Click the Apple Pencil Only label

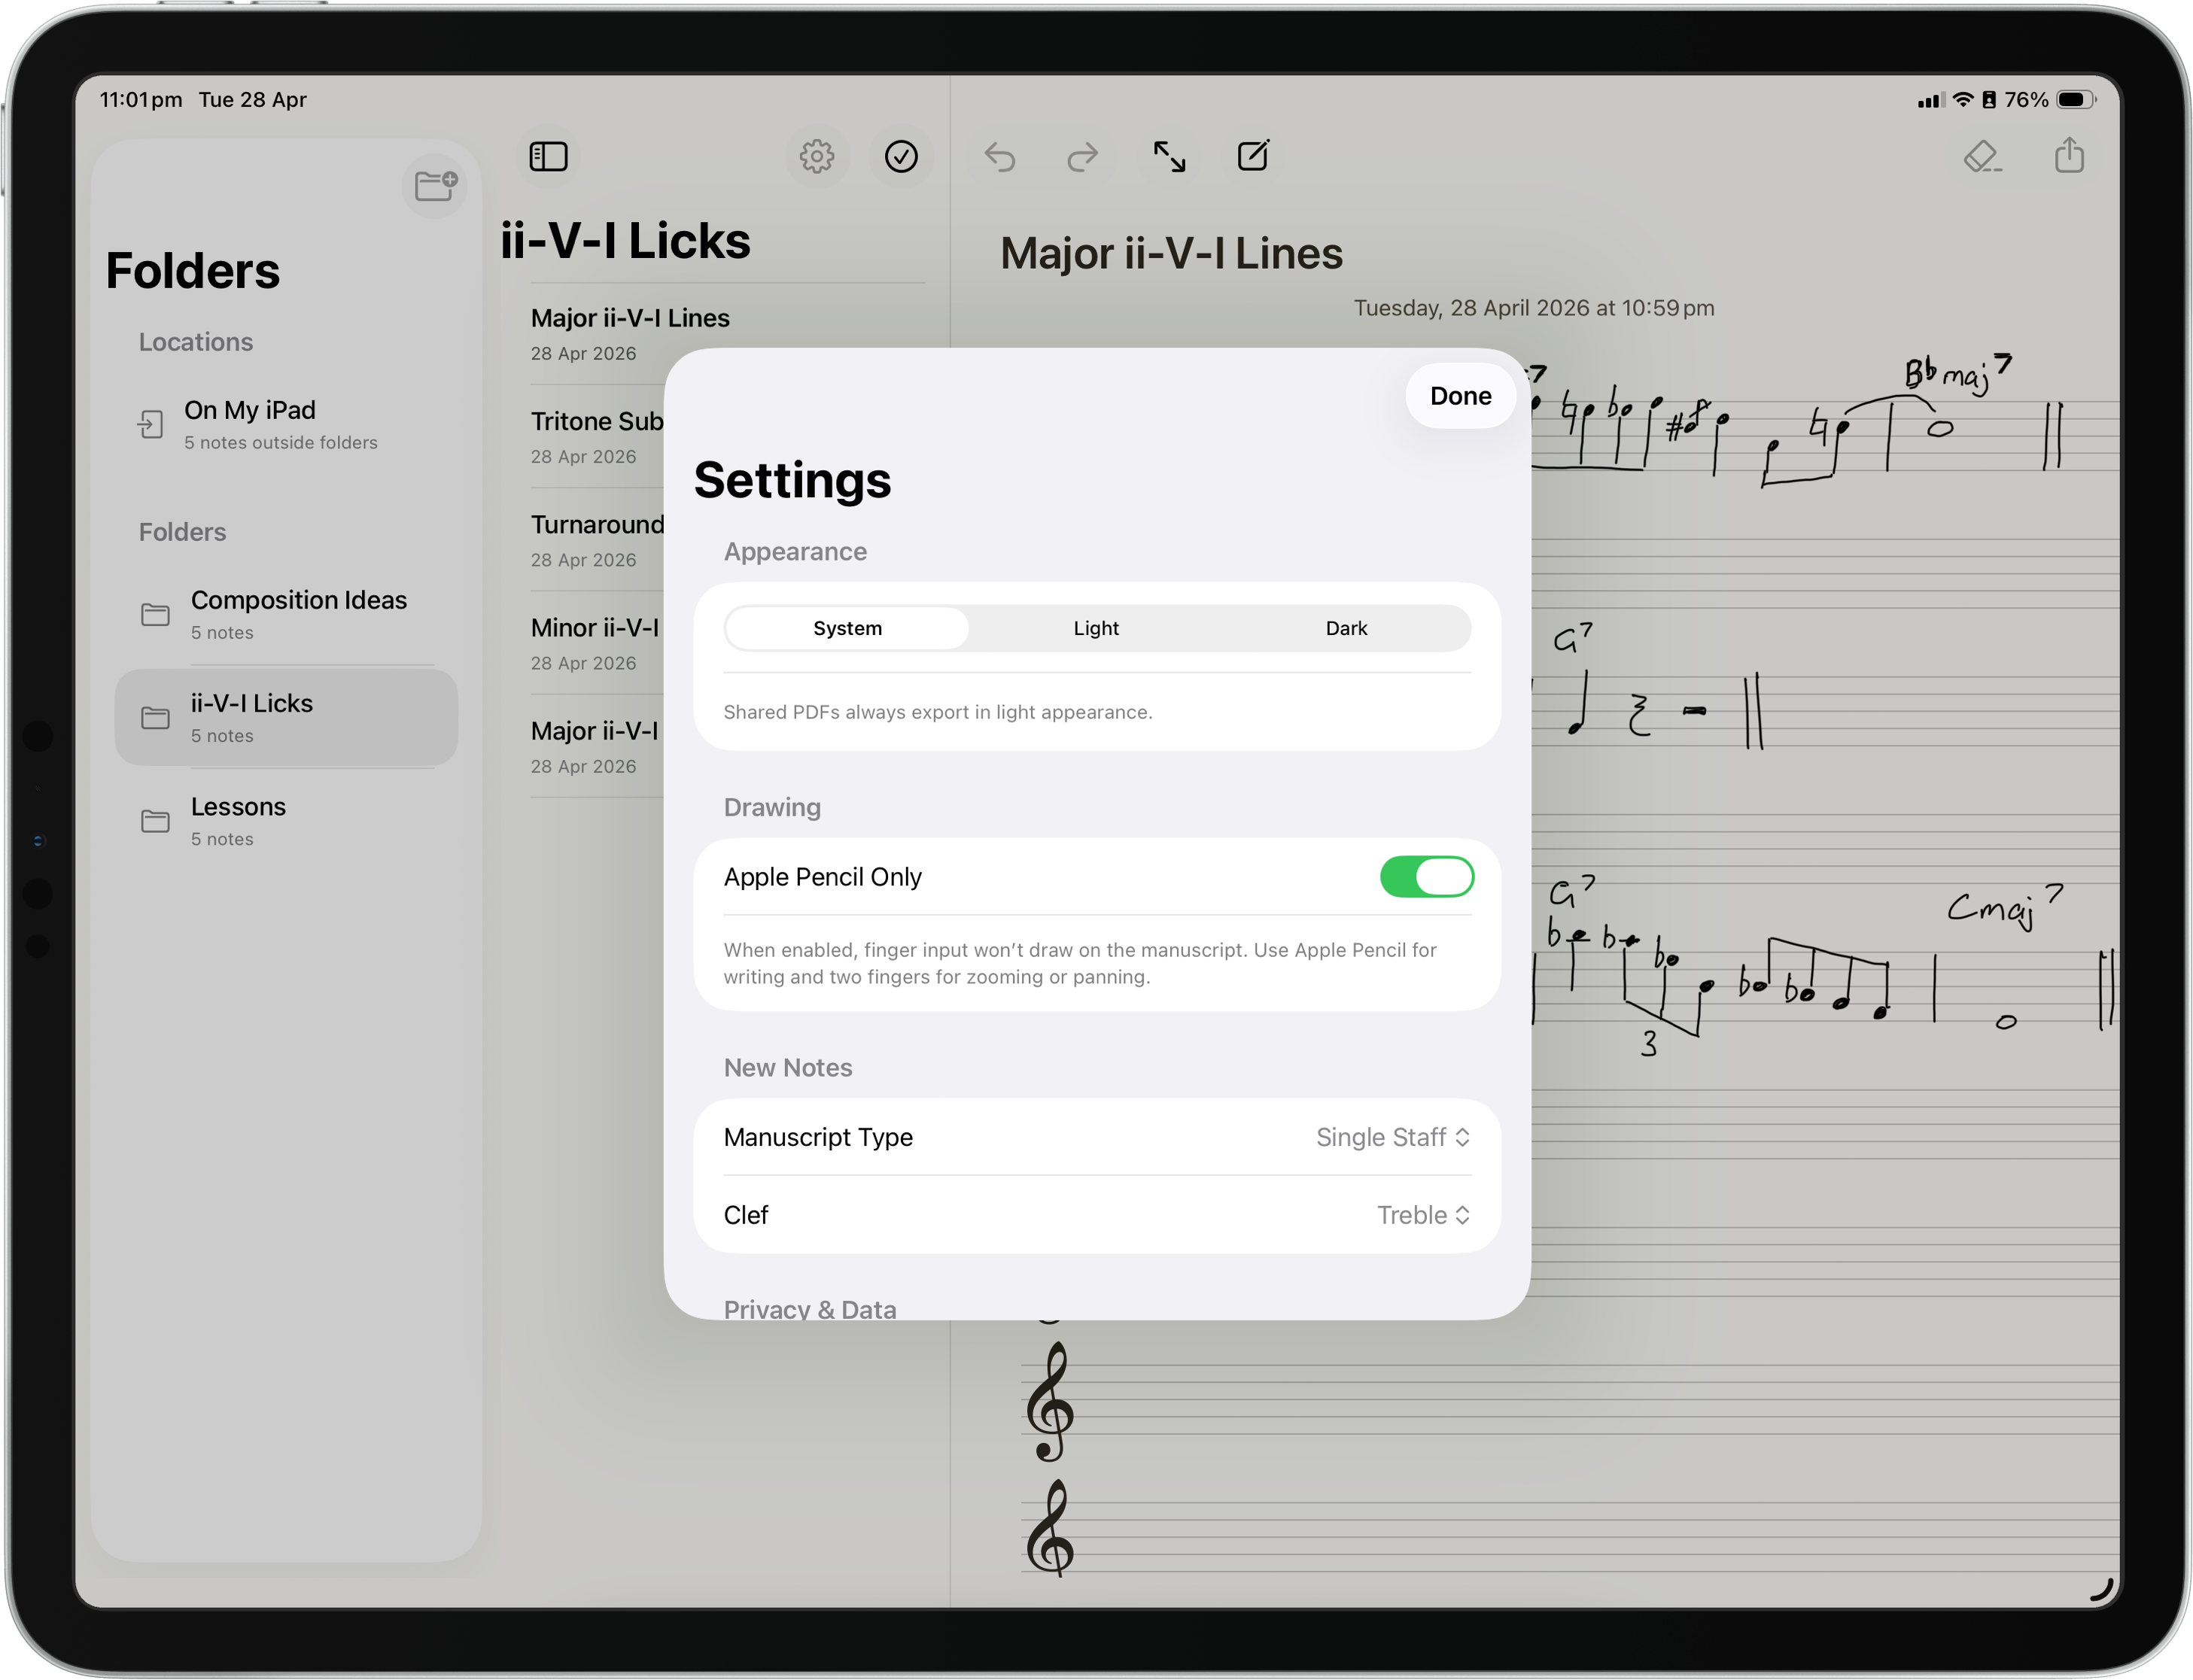(x=822, y=877)
